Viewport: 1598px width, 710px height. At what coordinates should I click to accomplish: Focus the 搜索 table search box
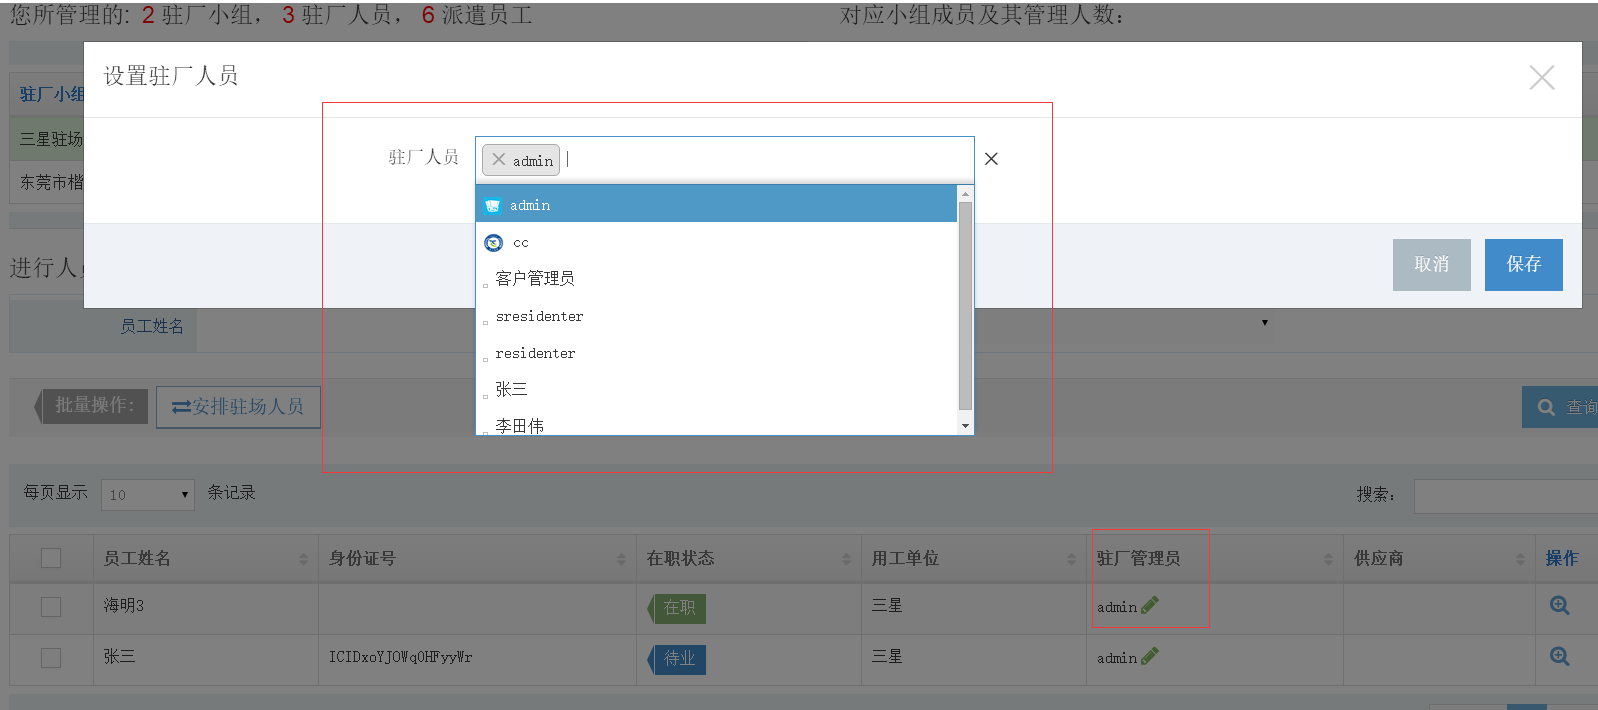pos(1505,495)
